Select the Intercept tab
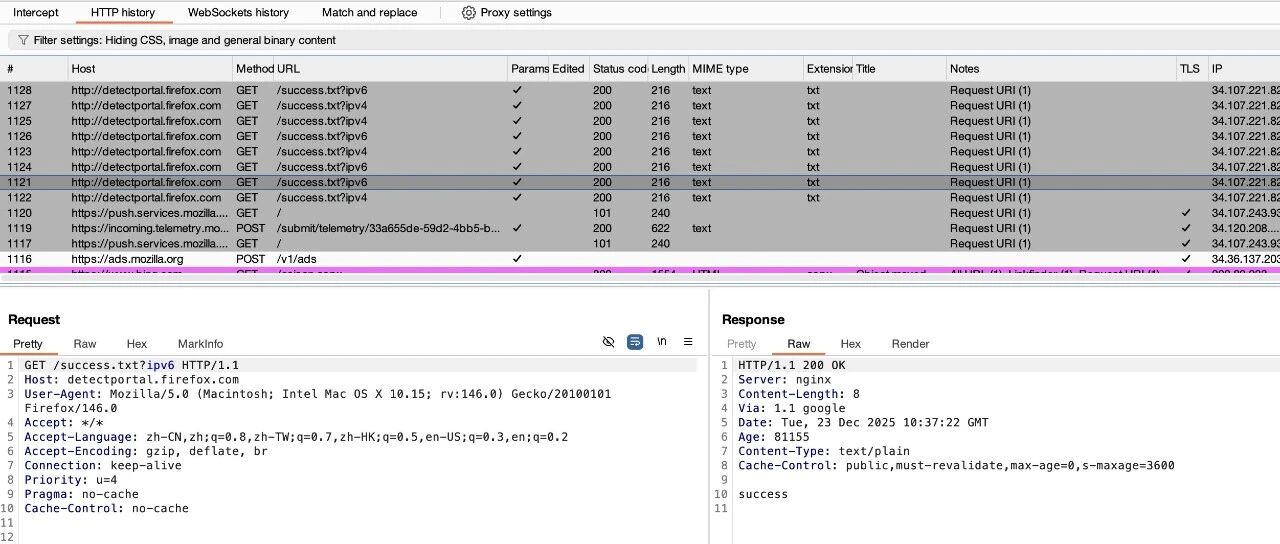1280x544 pixels. click(36, 13)
